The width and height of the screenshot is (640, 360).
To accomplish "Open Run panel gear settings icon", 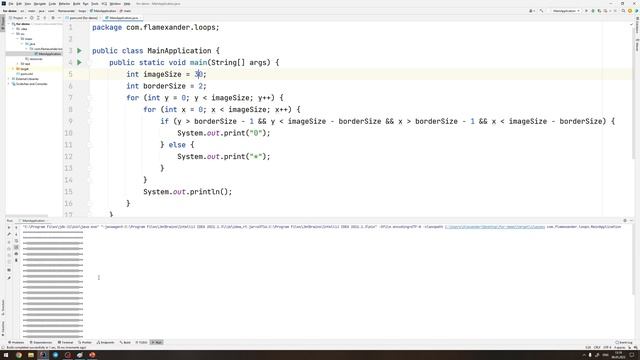I will tap(625, 220).
